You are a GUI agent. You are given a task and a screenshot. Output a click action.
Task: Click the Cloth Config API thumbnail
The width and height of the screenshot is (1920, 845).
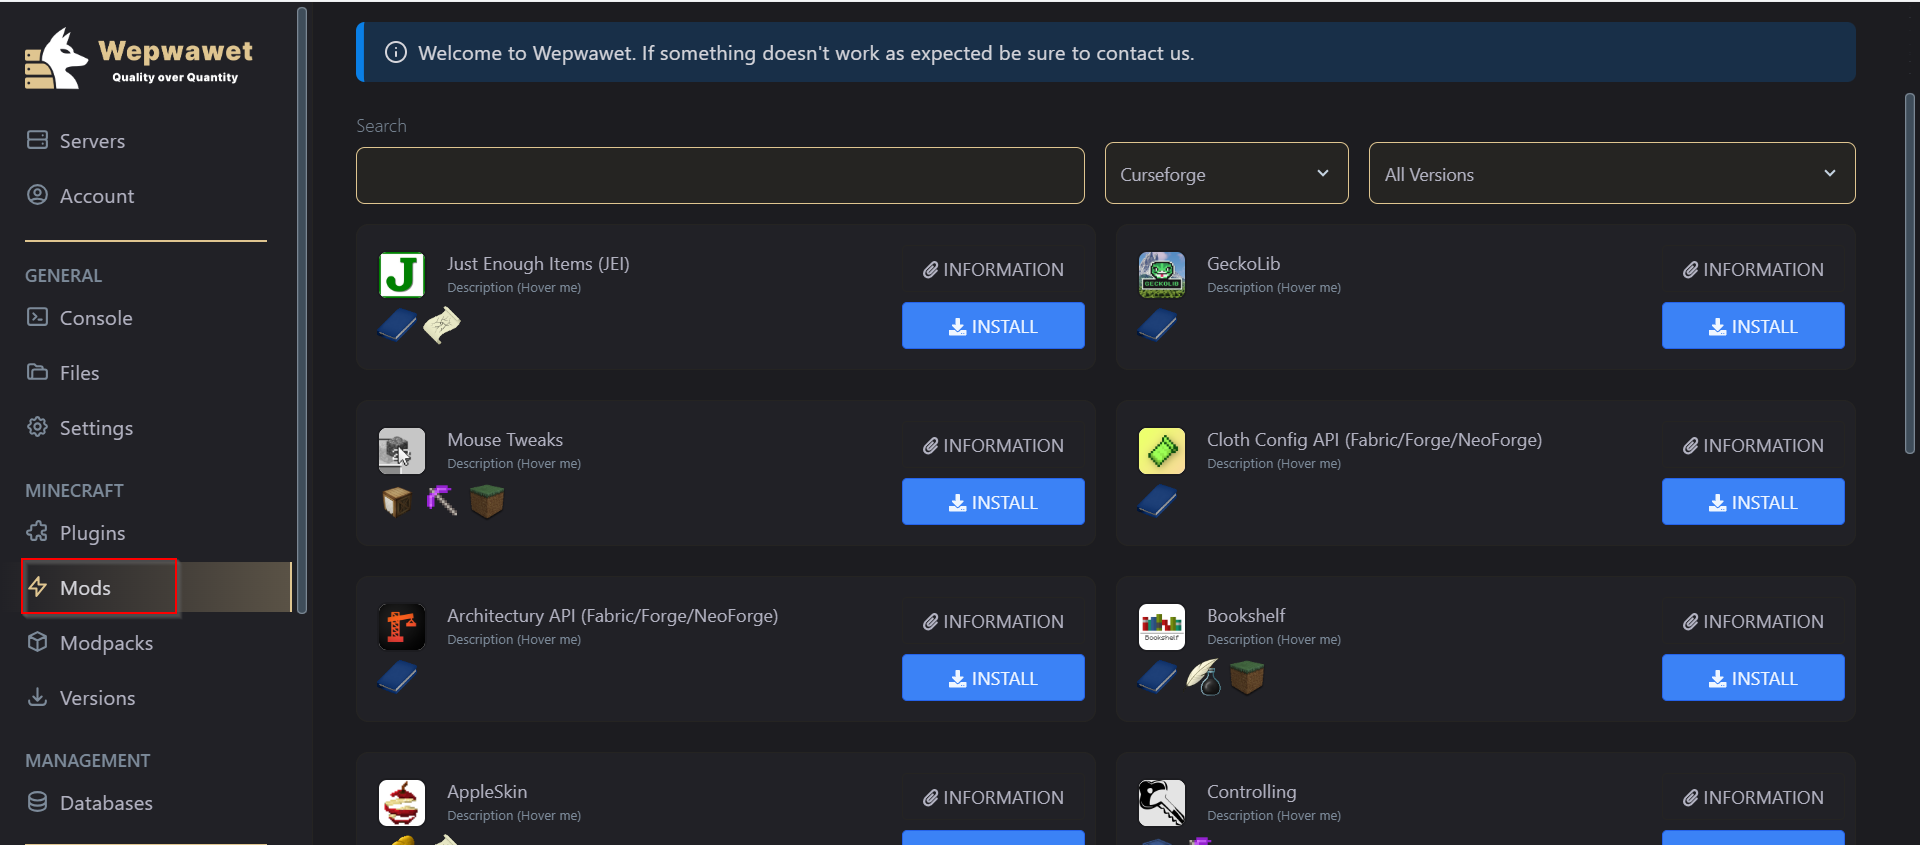(1162, 451)
